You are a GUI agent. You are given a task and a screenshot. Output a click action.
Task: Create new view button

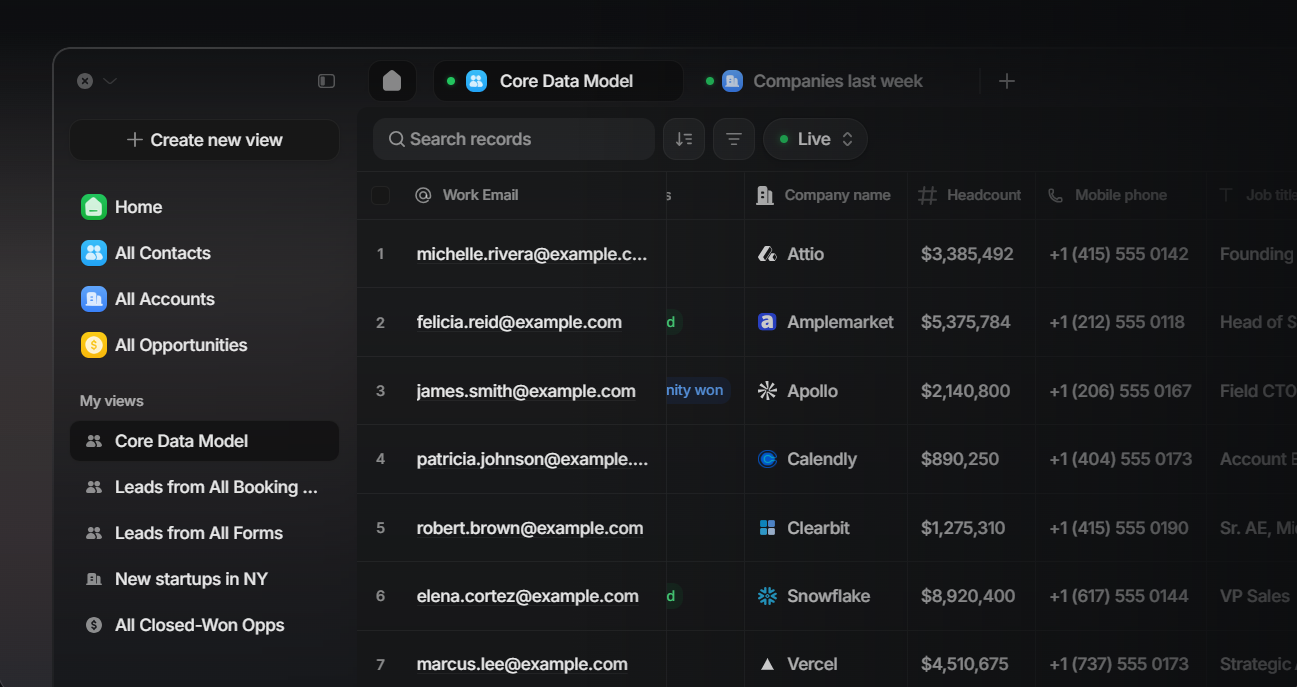click(x=204, y=140)
